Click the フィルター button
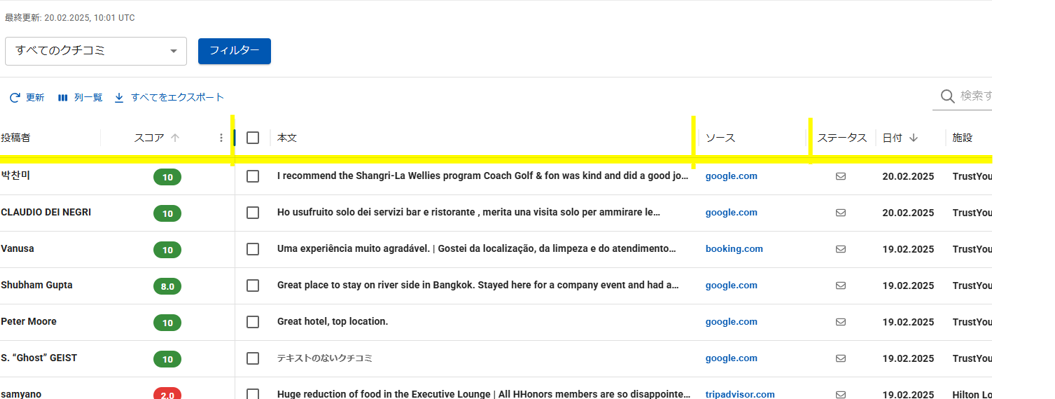This screenshot has height=399, width=1055. (234, 51)
